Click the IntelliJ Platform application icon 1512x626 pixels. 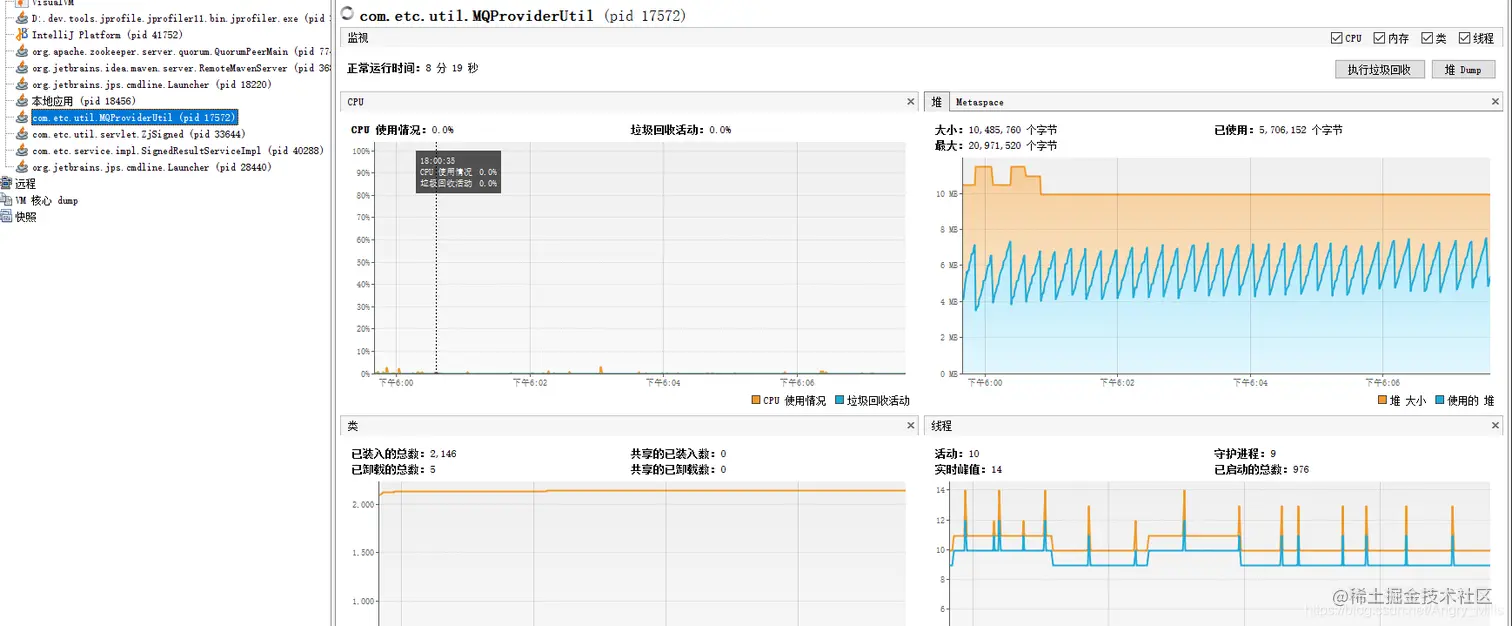[22, 35]
